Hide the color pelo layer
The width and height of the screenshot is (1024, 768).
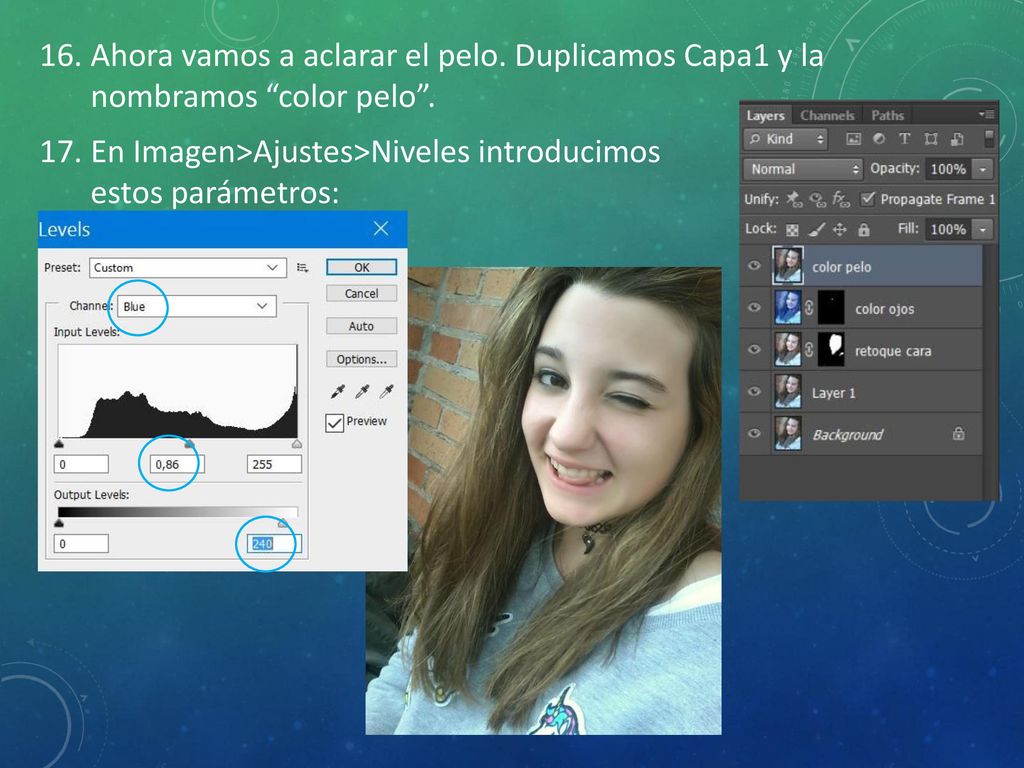(754, 265)
